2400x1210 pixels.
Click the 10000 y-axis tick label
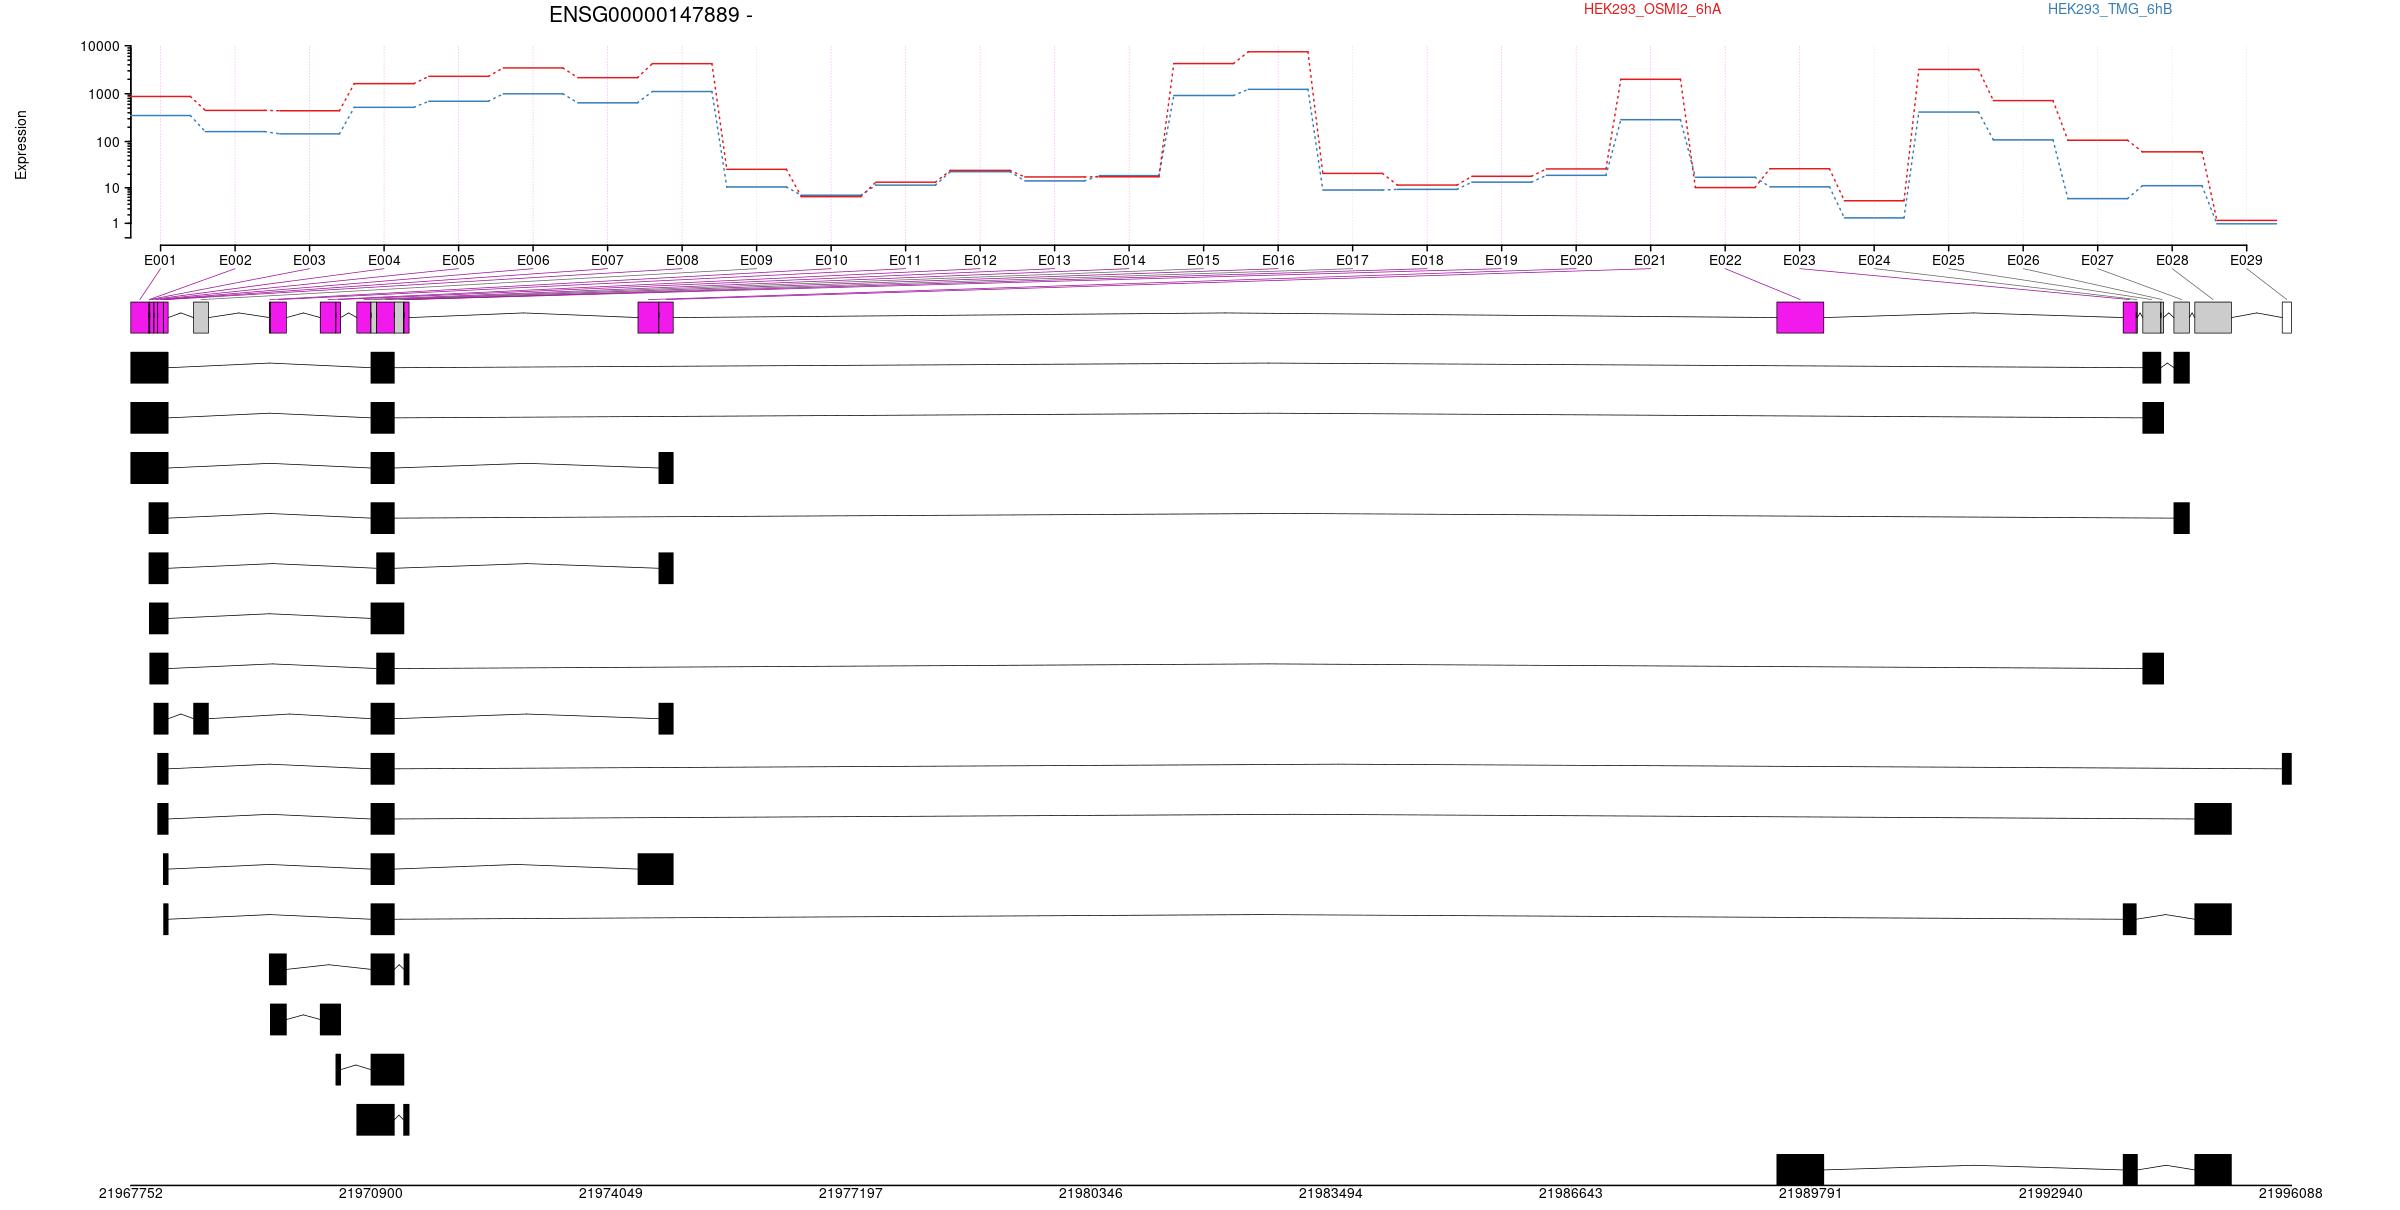click(x=100, y=47)
